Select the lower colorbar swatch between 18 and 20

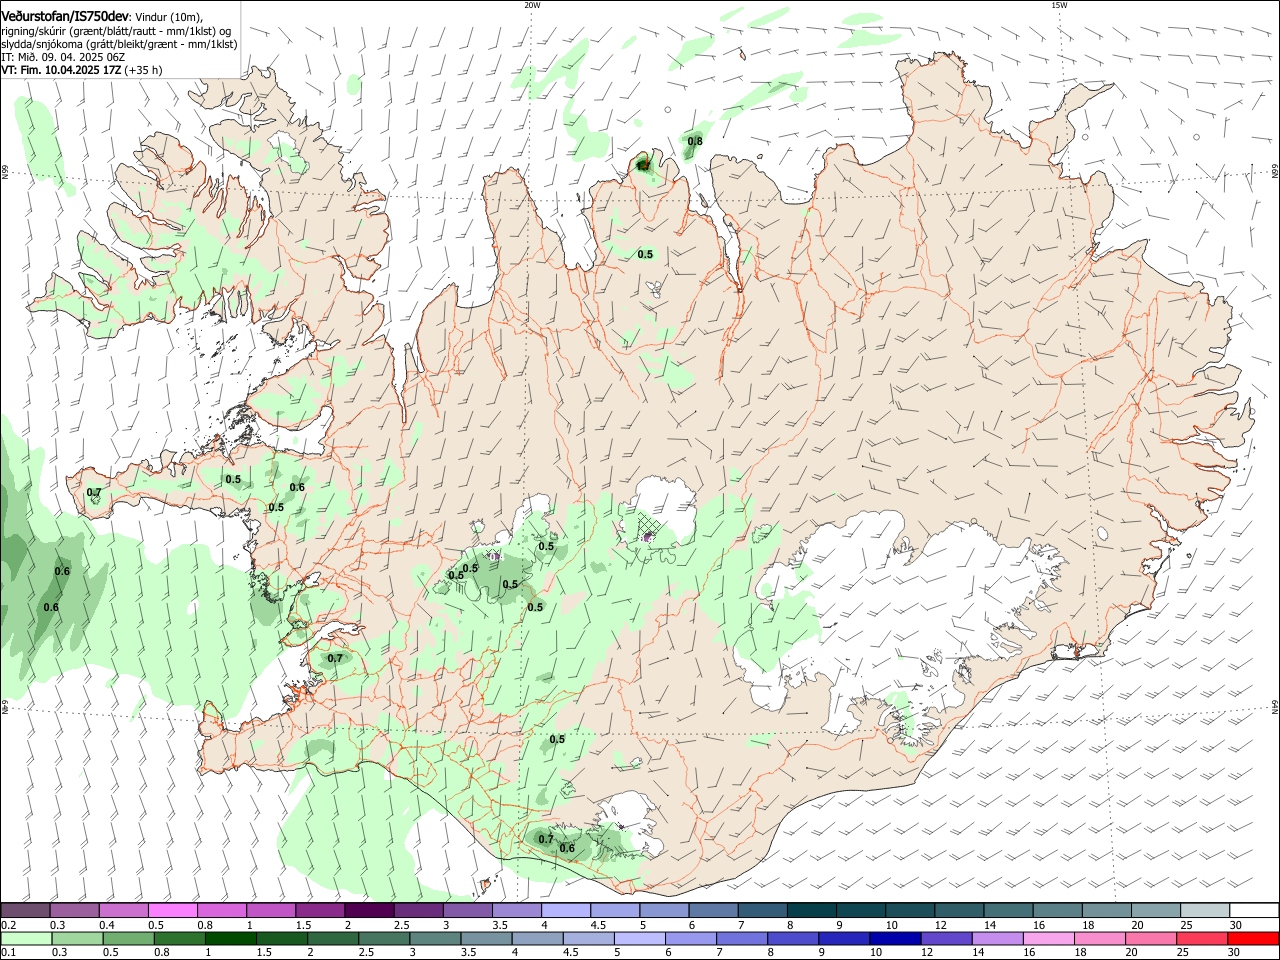point(1099,938)
